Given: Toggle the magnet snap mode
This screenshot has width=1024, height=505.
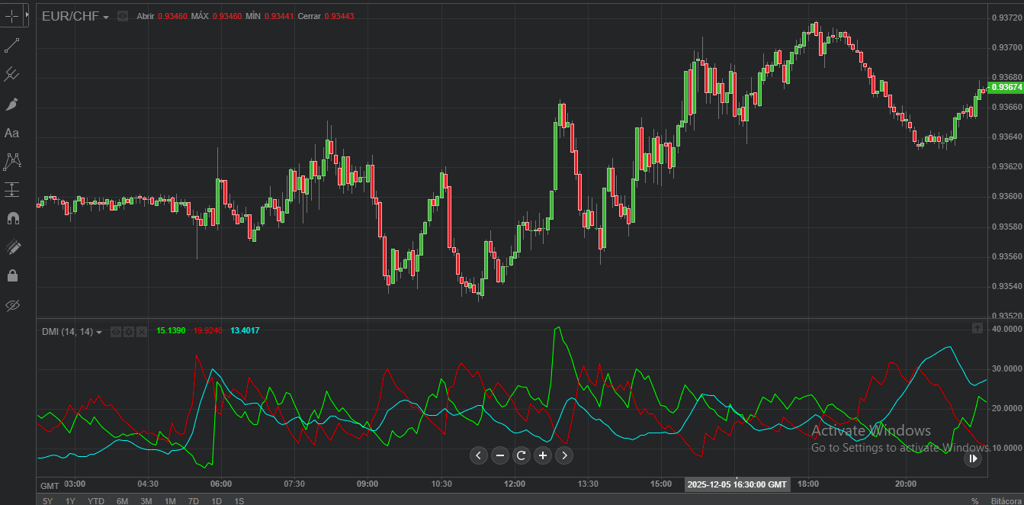Looking at the screenshot, I should point(12,218).
